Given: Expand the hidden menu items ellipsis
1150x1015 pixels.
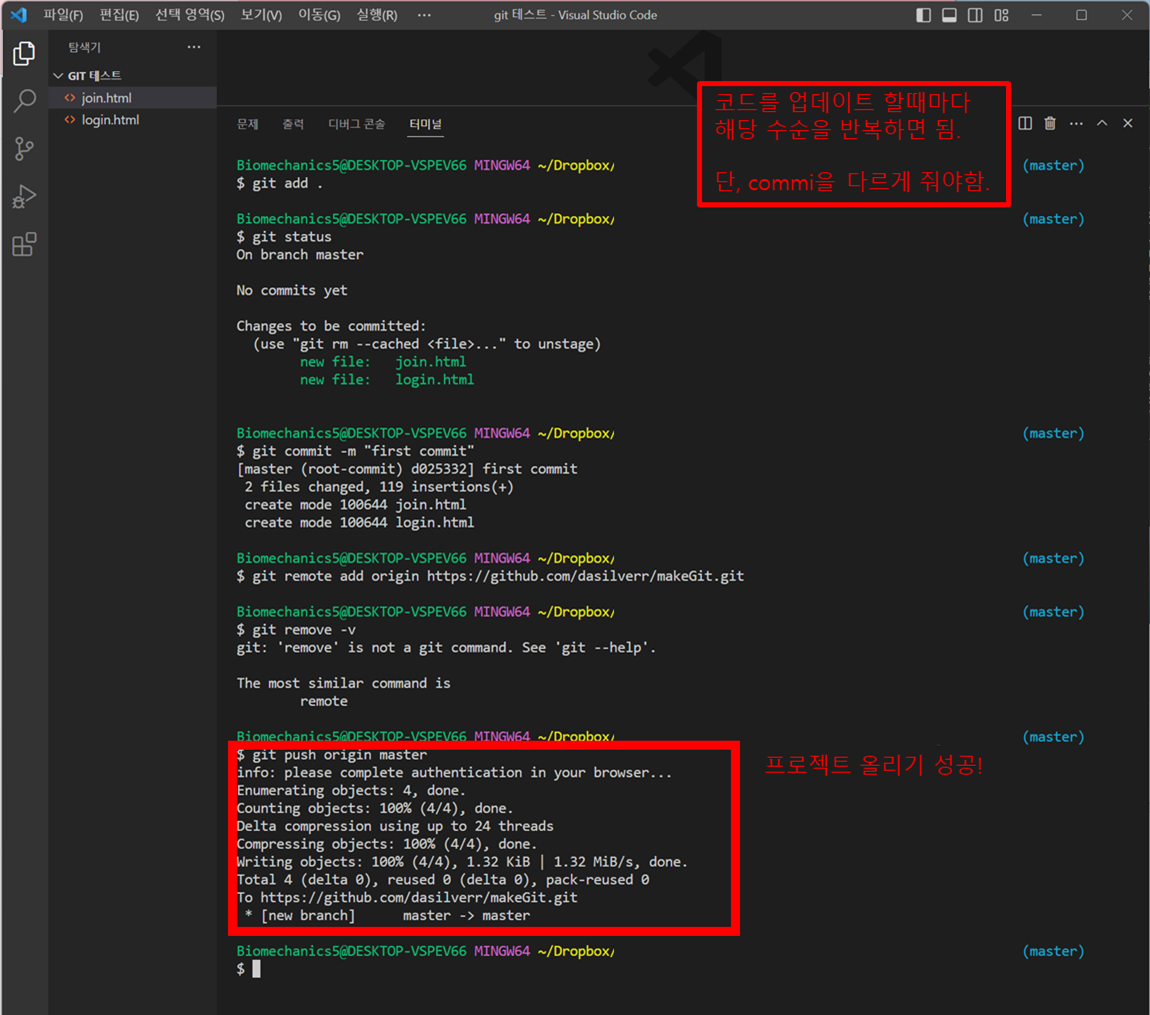Looking at the screenshot, I should click(424, 15).
